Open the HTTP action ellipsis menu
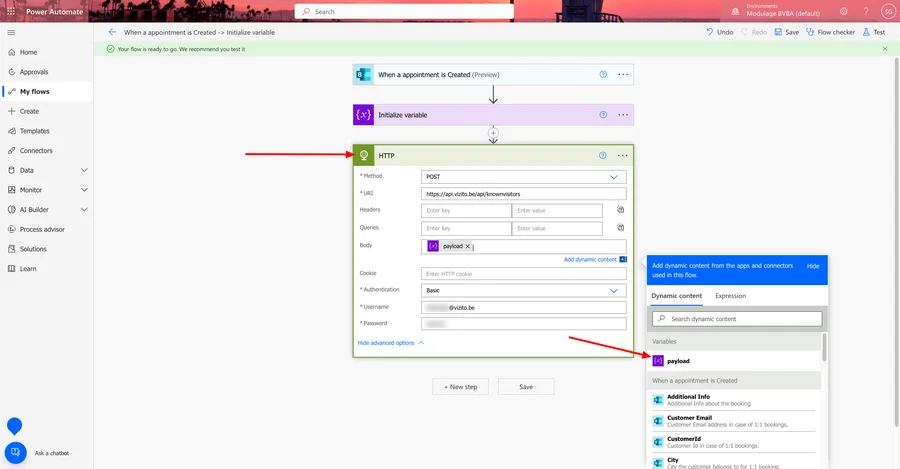 (622, 156)
